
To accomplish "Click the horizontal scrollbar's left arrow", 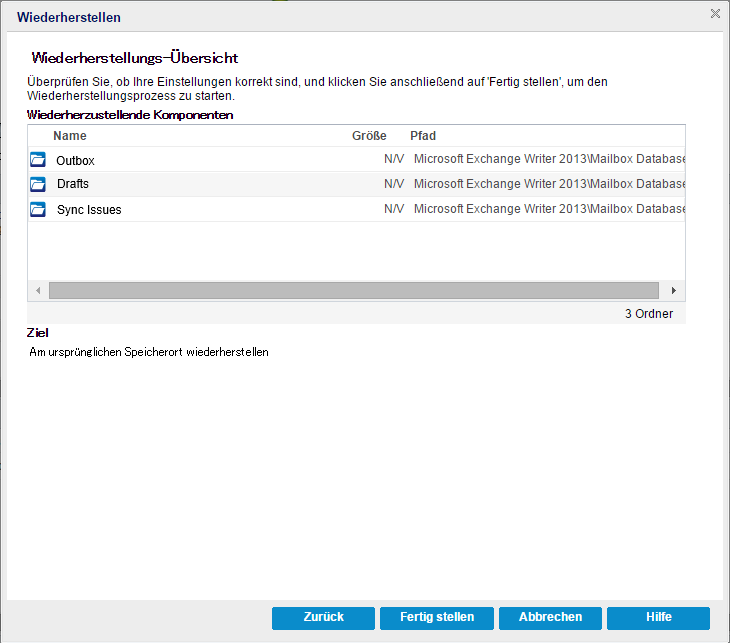I will click(38, 291).
